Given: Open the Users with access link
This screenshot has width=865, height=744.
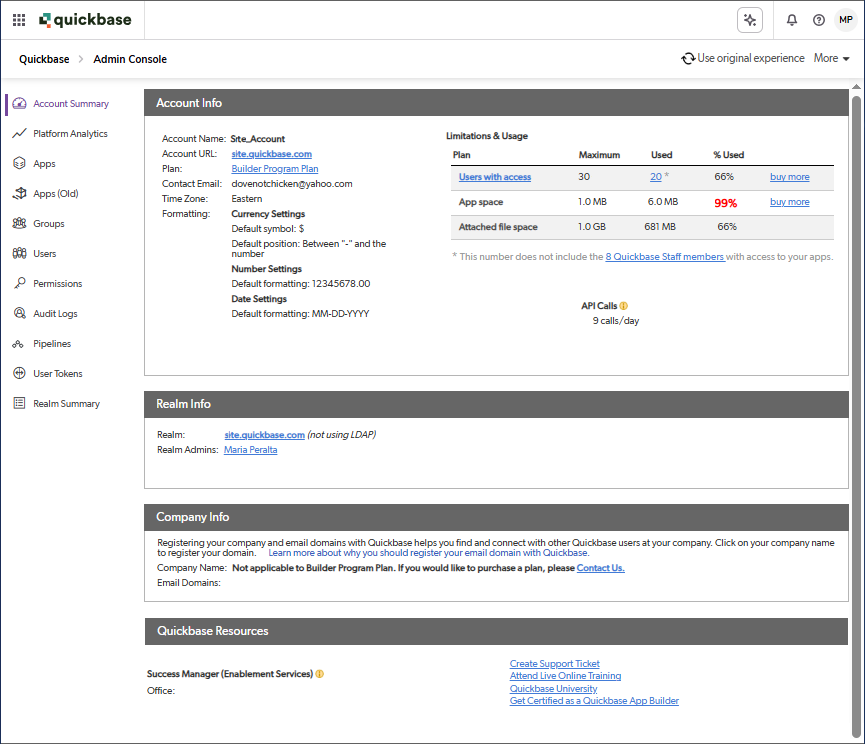Looking at the screenshot, I should pos(494,177).
